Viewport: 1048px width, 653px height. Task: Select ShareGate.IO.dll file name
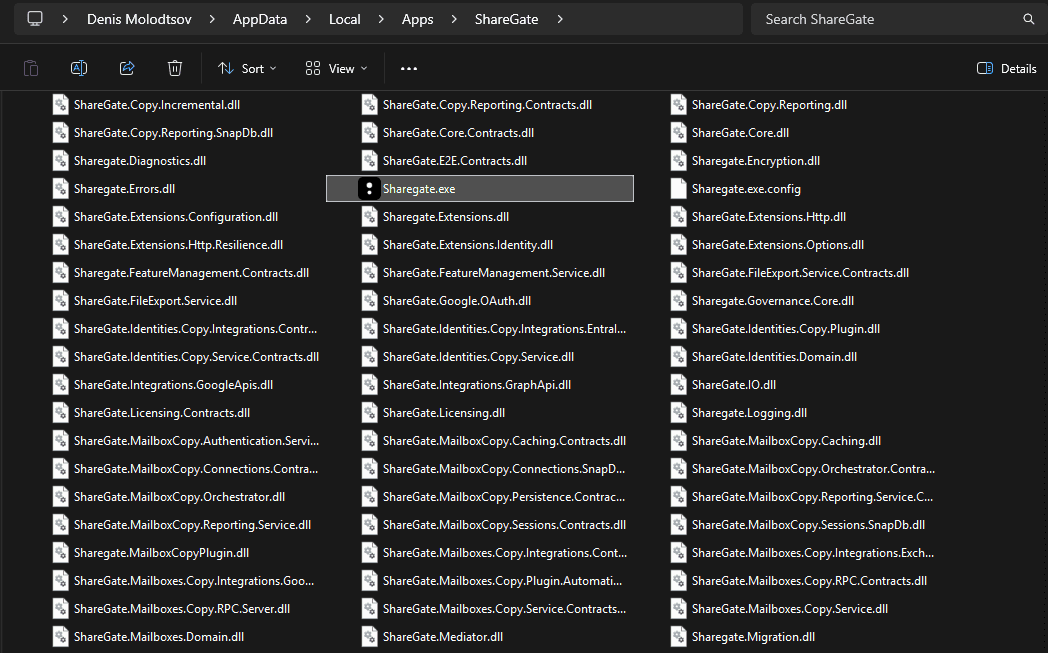(734, 385)
